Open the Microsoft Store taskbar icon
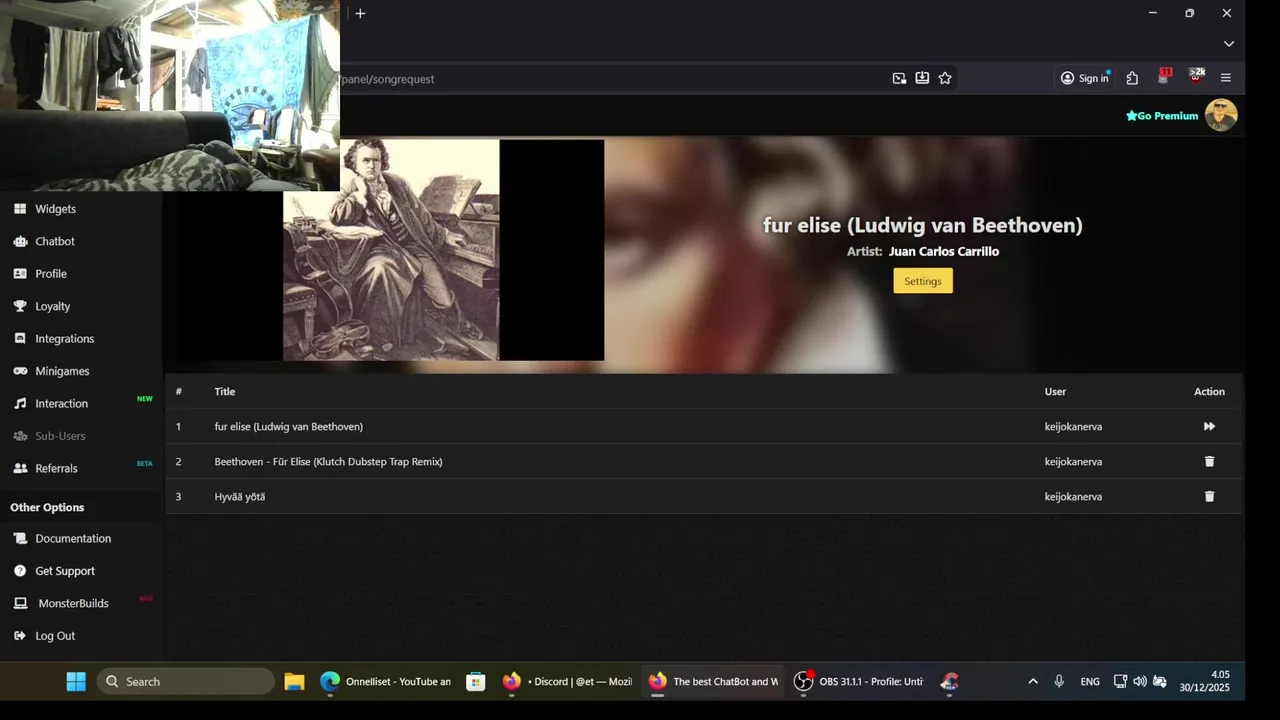The width and height of the screenshot is (1280, 720). [x=476, y=681]
